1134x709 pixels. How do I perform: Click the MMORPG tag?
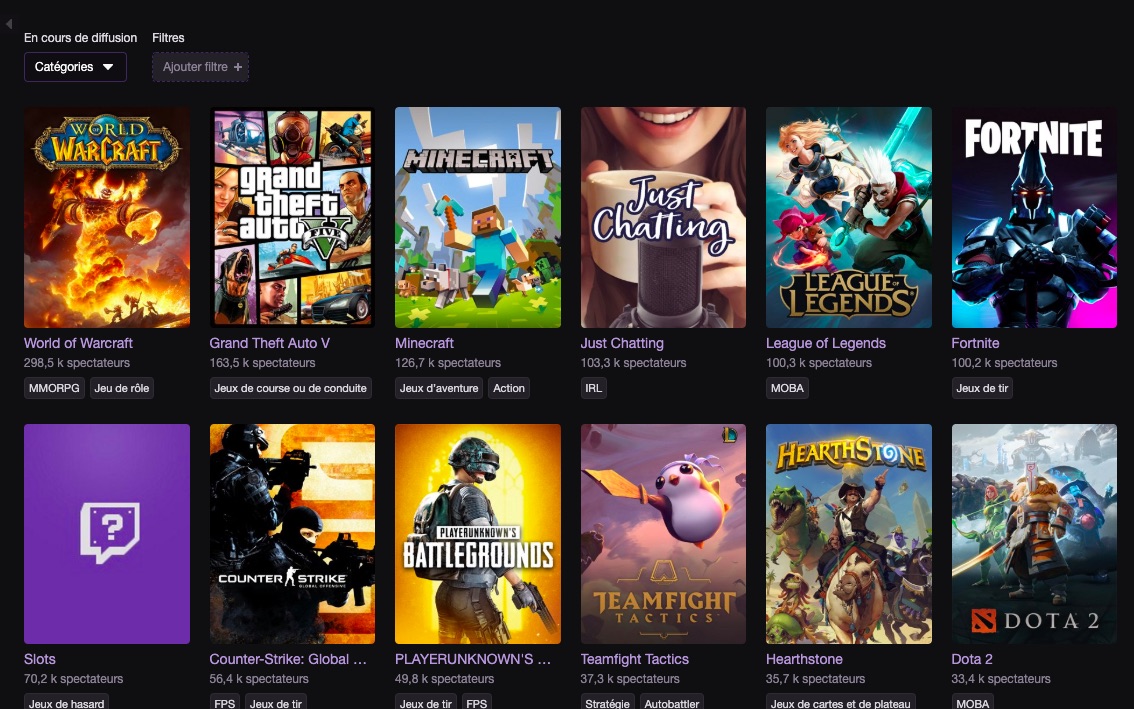tap(54, 388)
